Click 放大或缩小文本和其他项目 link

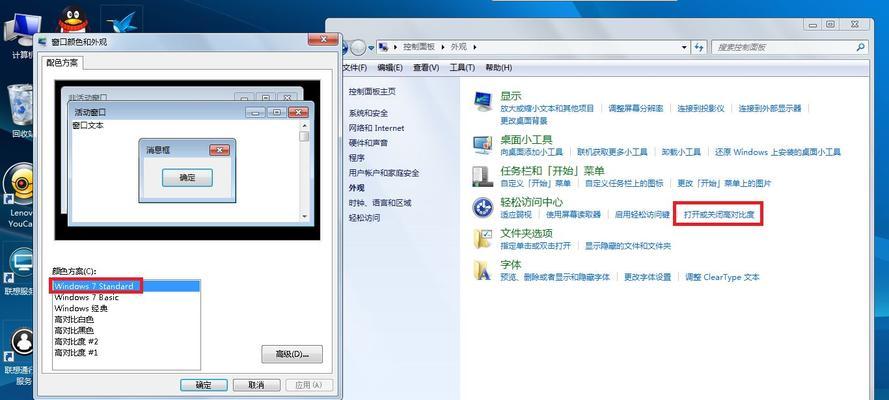[x=547, y=108]
